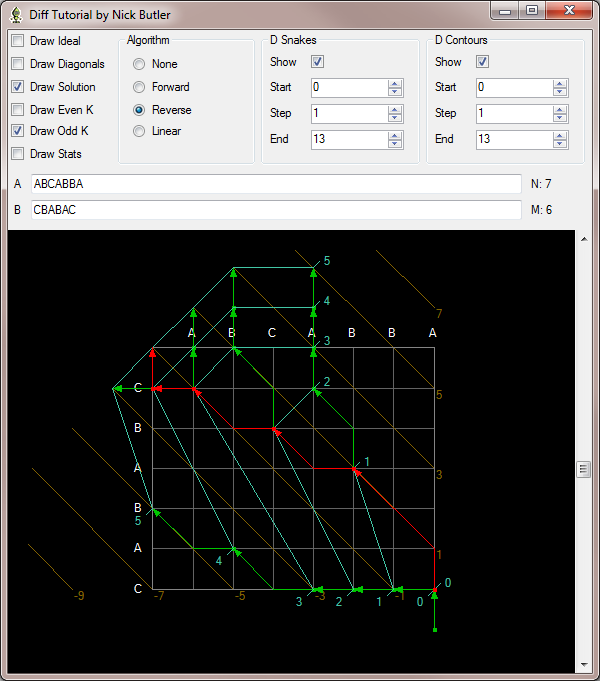600x681 pixels.
Task: Minimize the Diff Tutorial window
Action: [x=505, y=11]
